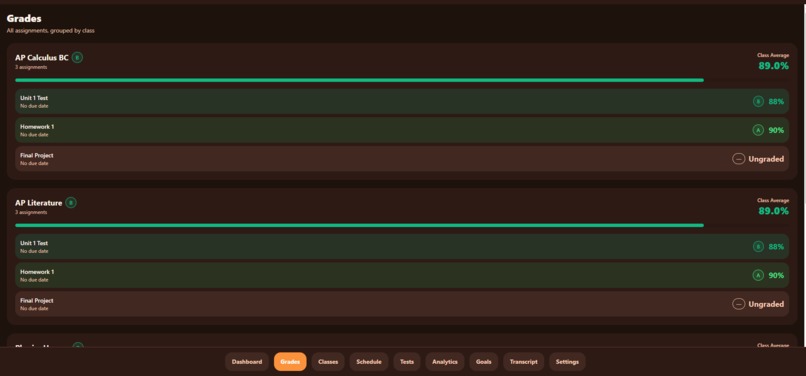
Task: Click '3 assignments' under AP Calculus BC
Action: pos(31,67)
